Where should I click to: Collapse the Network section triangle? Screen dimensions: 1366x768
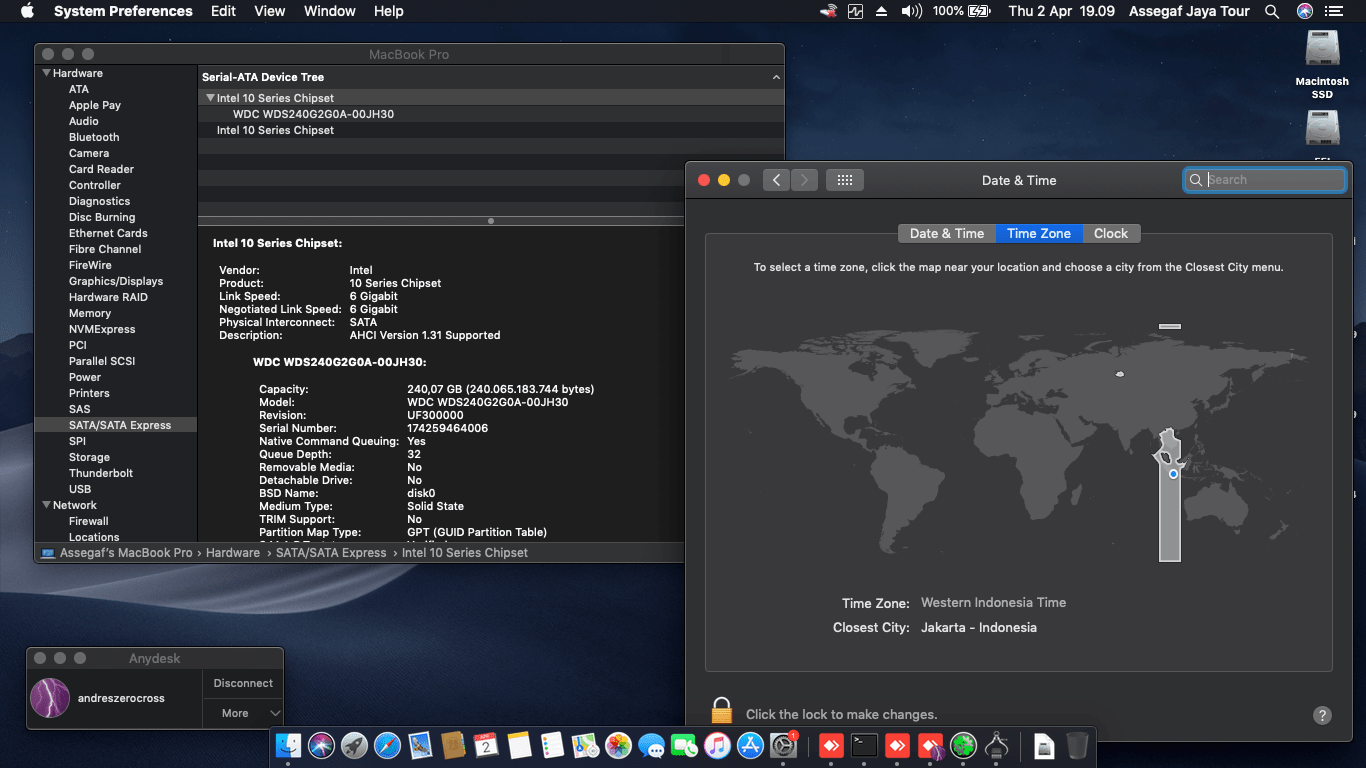click(x=45, y=505)
